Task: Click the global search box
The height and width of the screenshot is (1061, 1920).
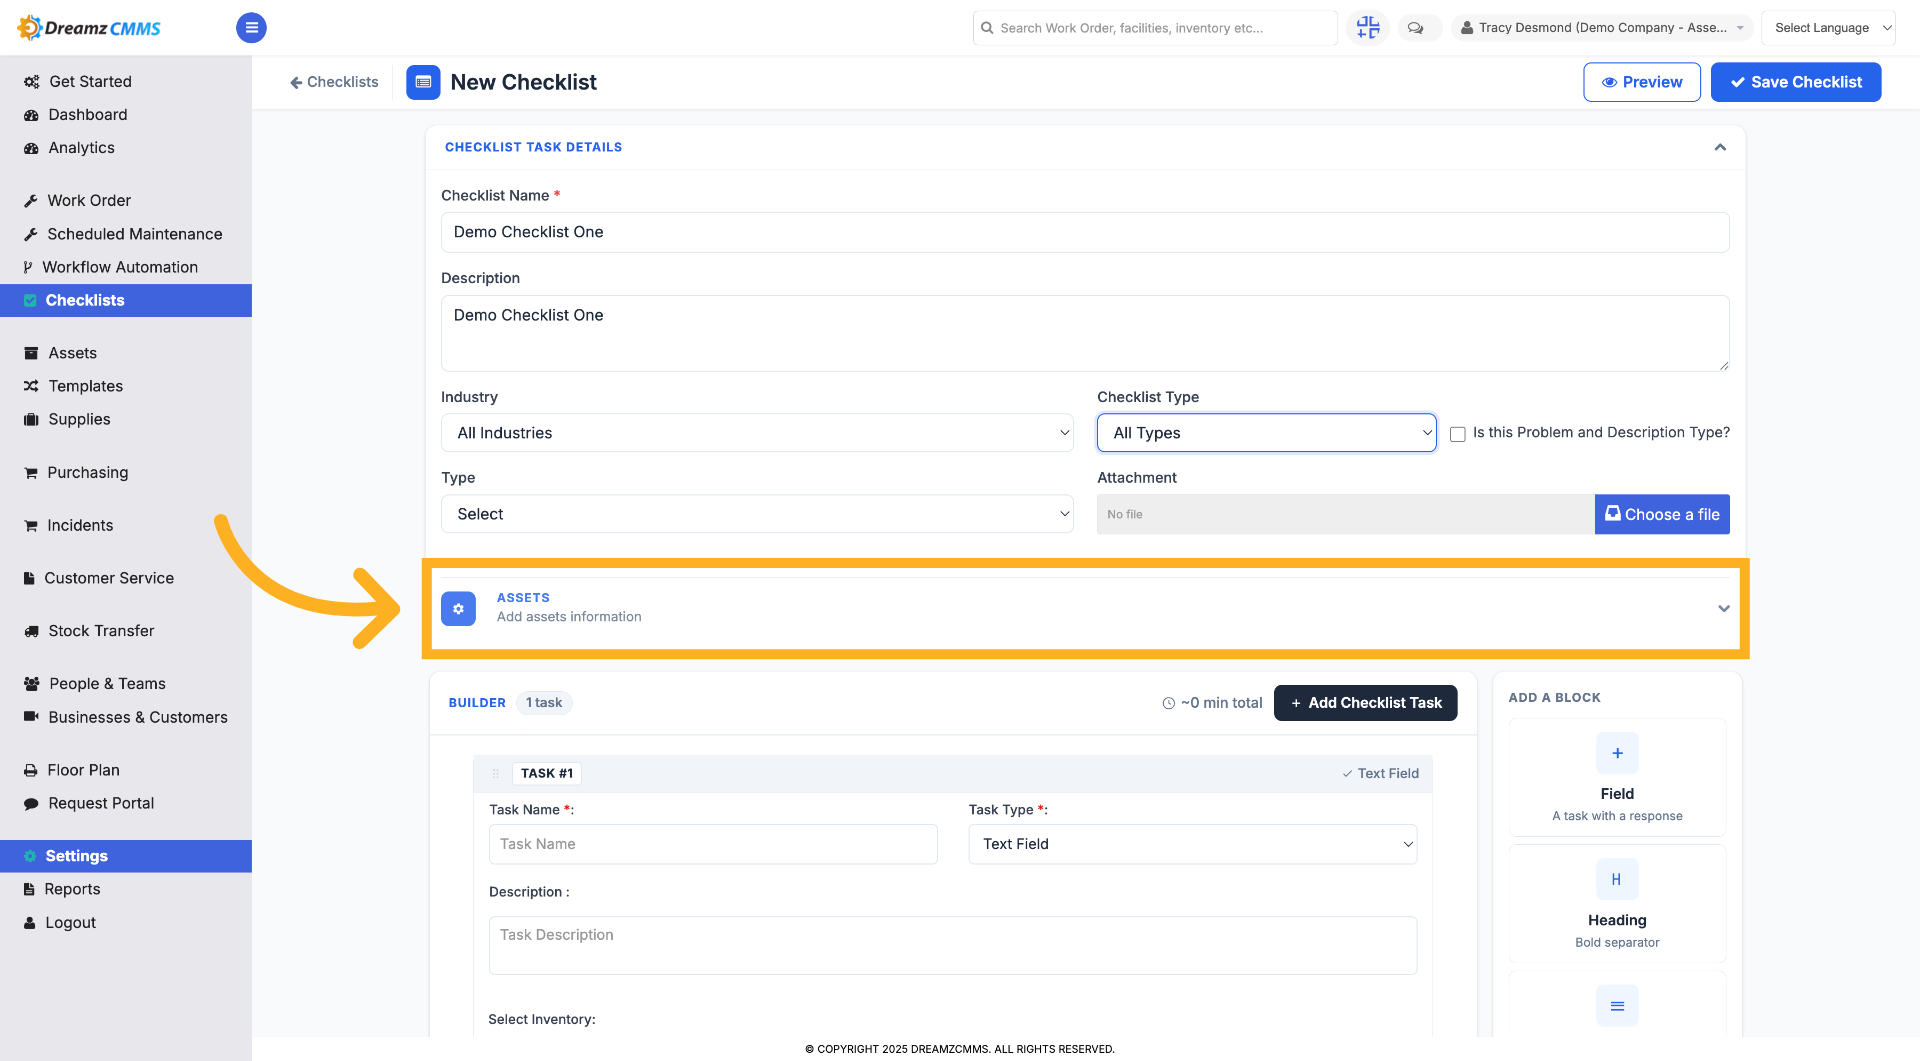Action: (1155, 28)
